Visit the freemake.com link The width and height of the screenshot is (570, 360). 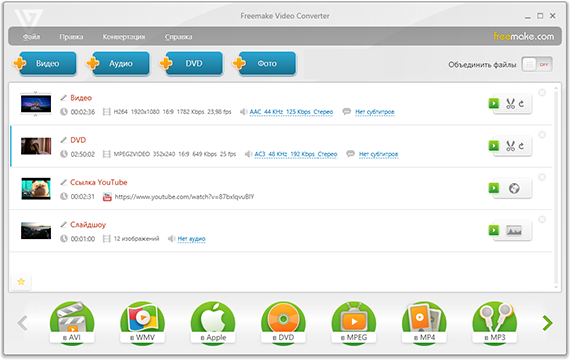[523, 36]
